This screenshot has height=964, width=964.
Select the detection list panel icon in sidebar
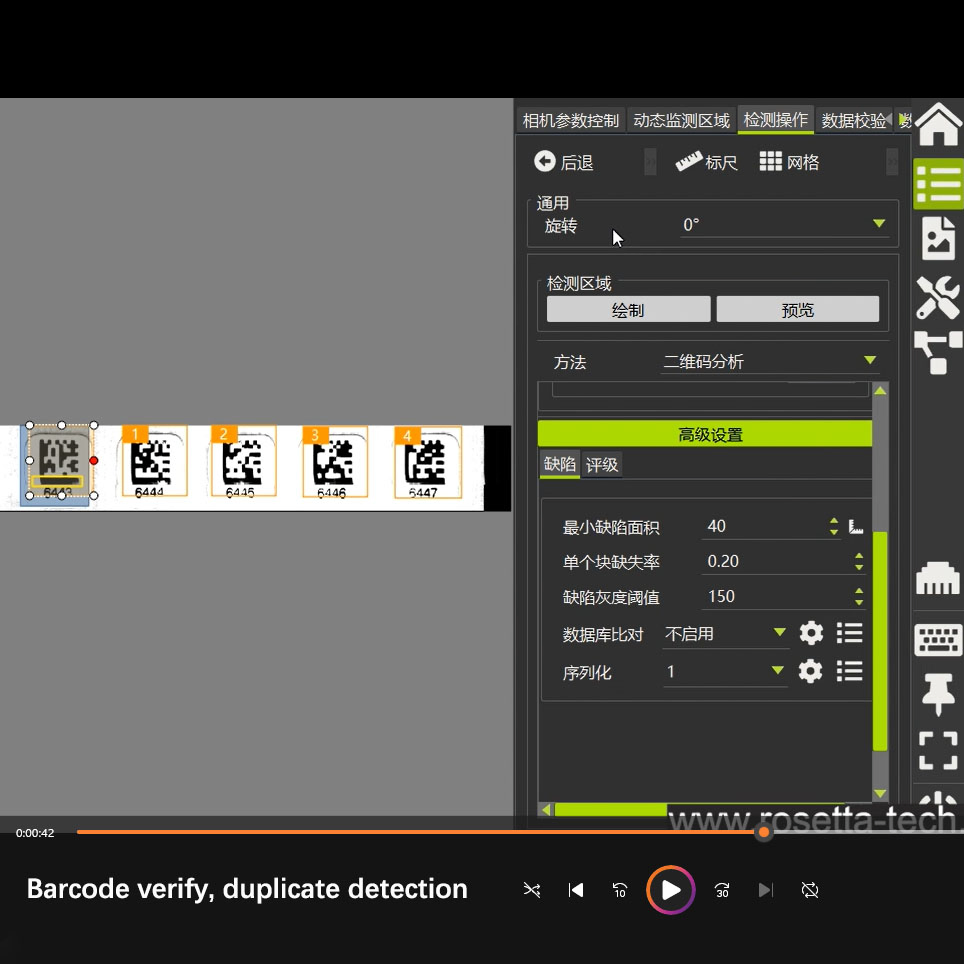click(937, 183)
